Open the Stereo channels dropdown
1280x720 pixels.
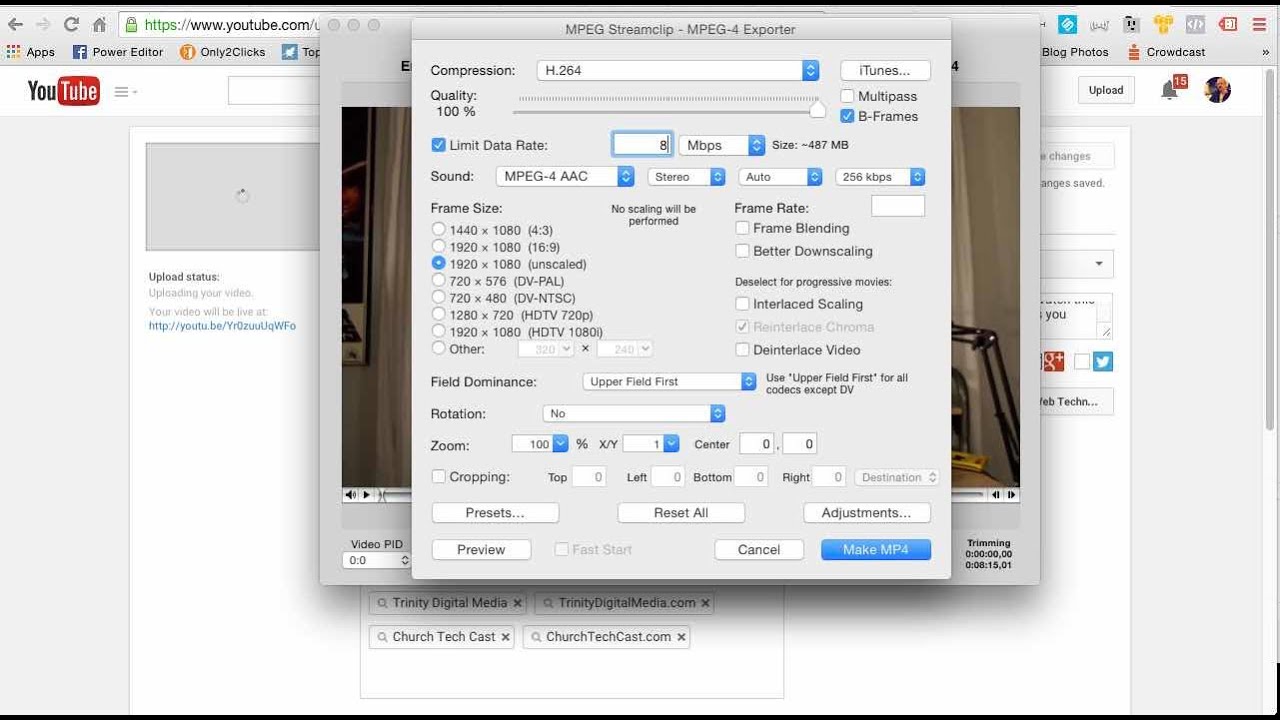click(x=686, y=176)
